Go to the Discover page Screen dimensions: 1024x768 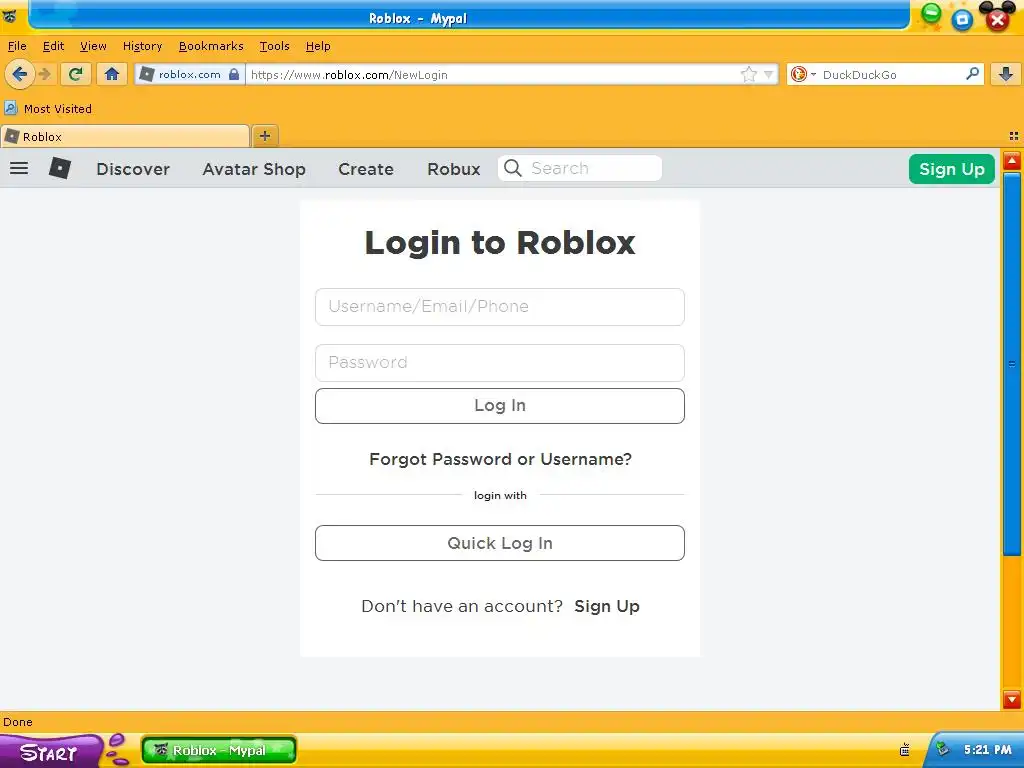[x=133, y=169]
